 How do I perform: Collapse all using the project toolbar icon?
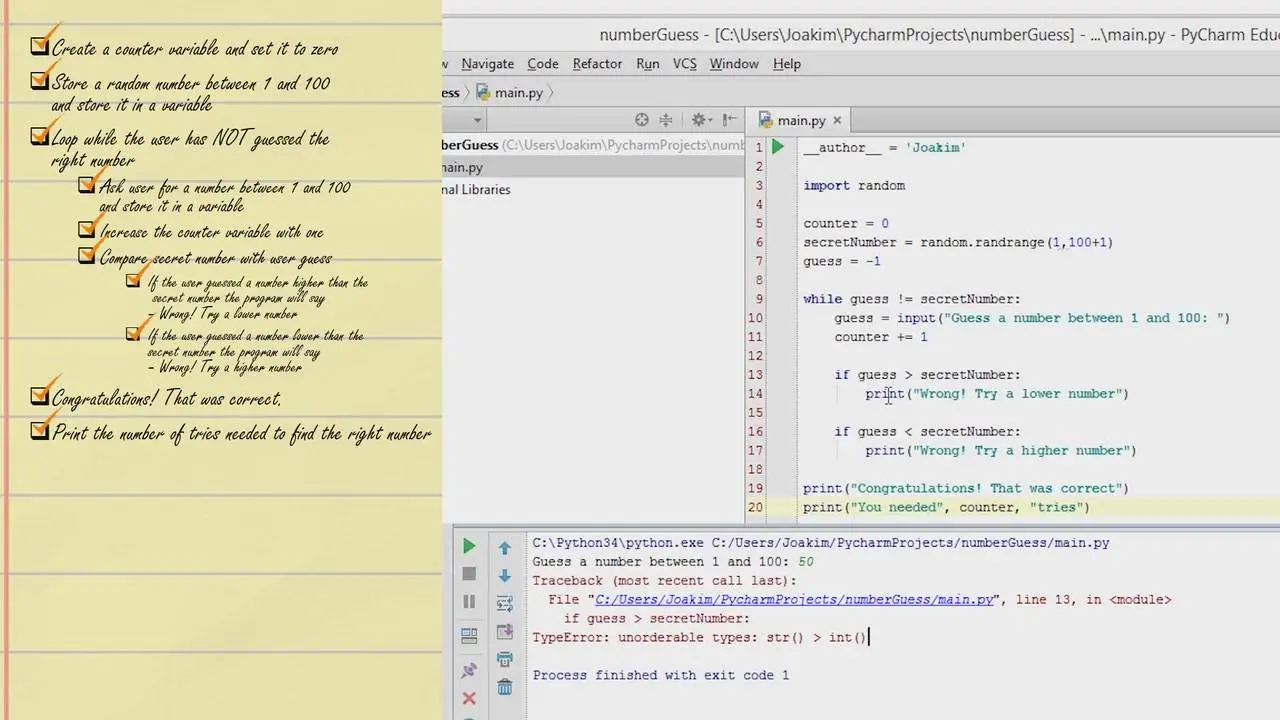(666, 120)
